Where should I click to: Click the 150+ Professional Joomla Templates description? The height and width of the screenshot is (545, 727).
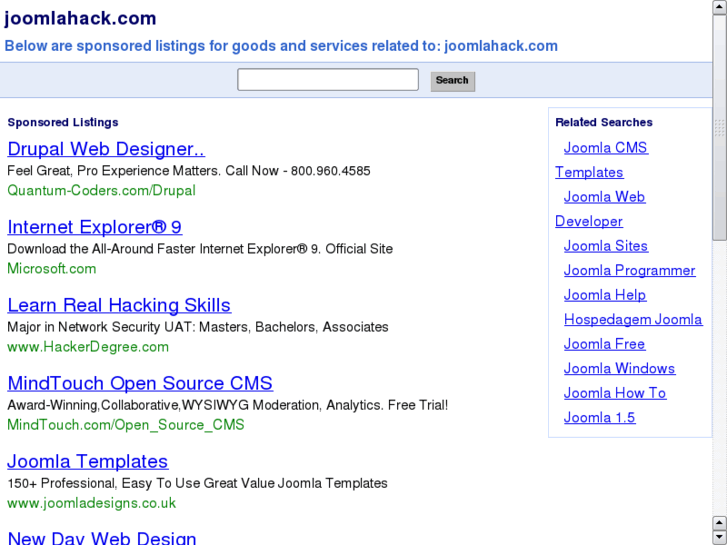pos(198,483)
